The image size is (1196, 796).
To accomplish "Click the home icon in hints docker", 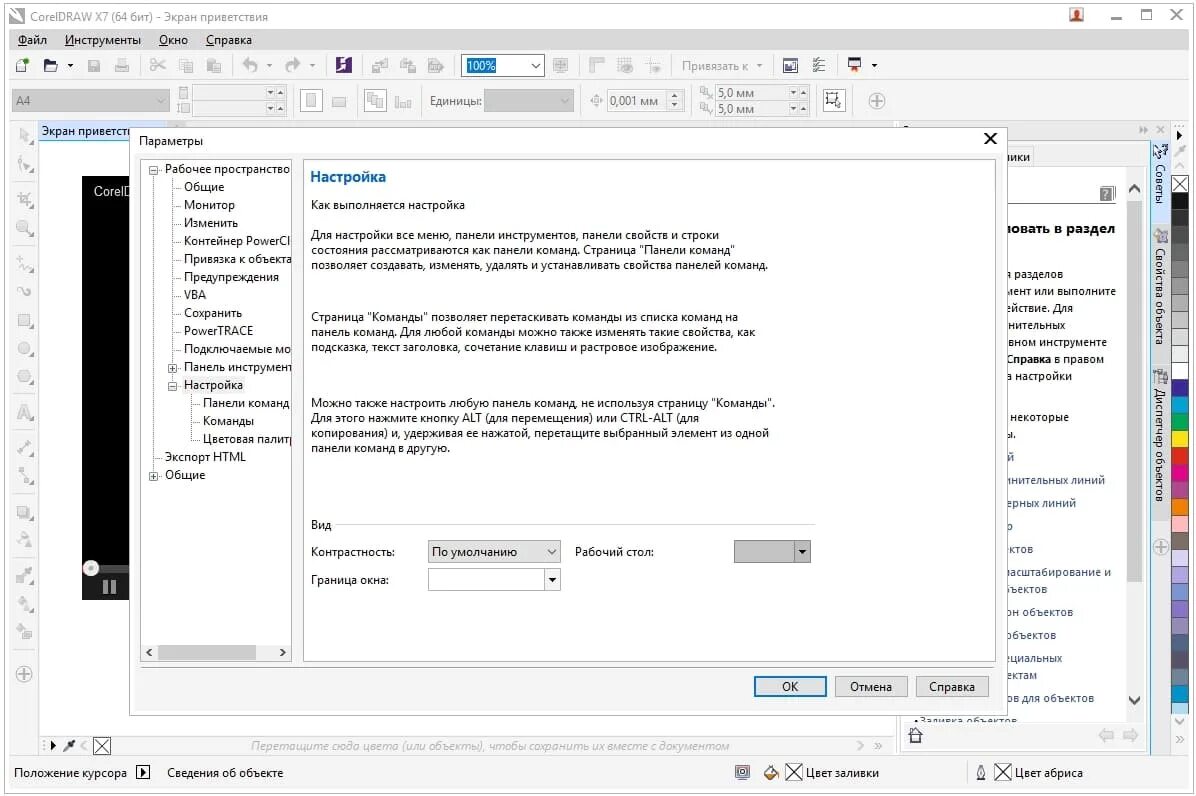I will tap(915, 735).
